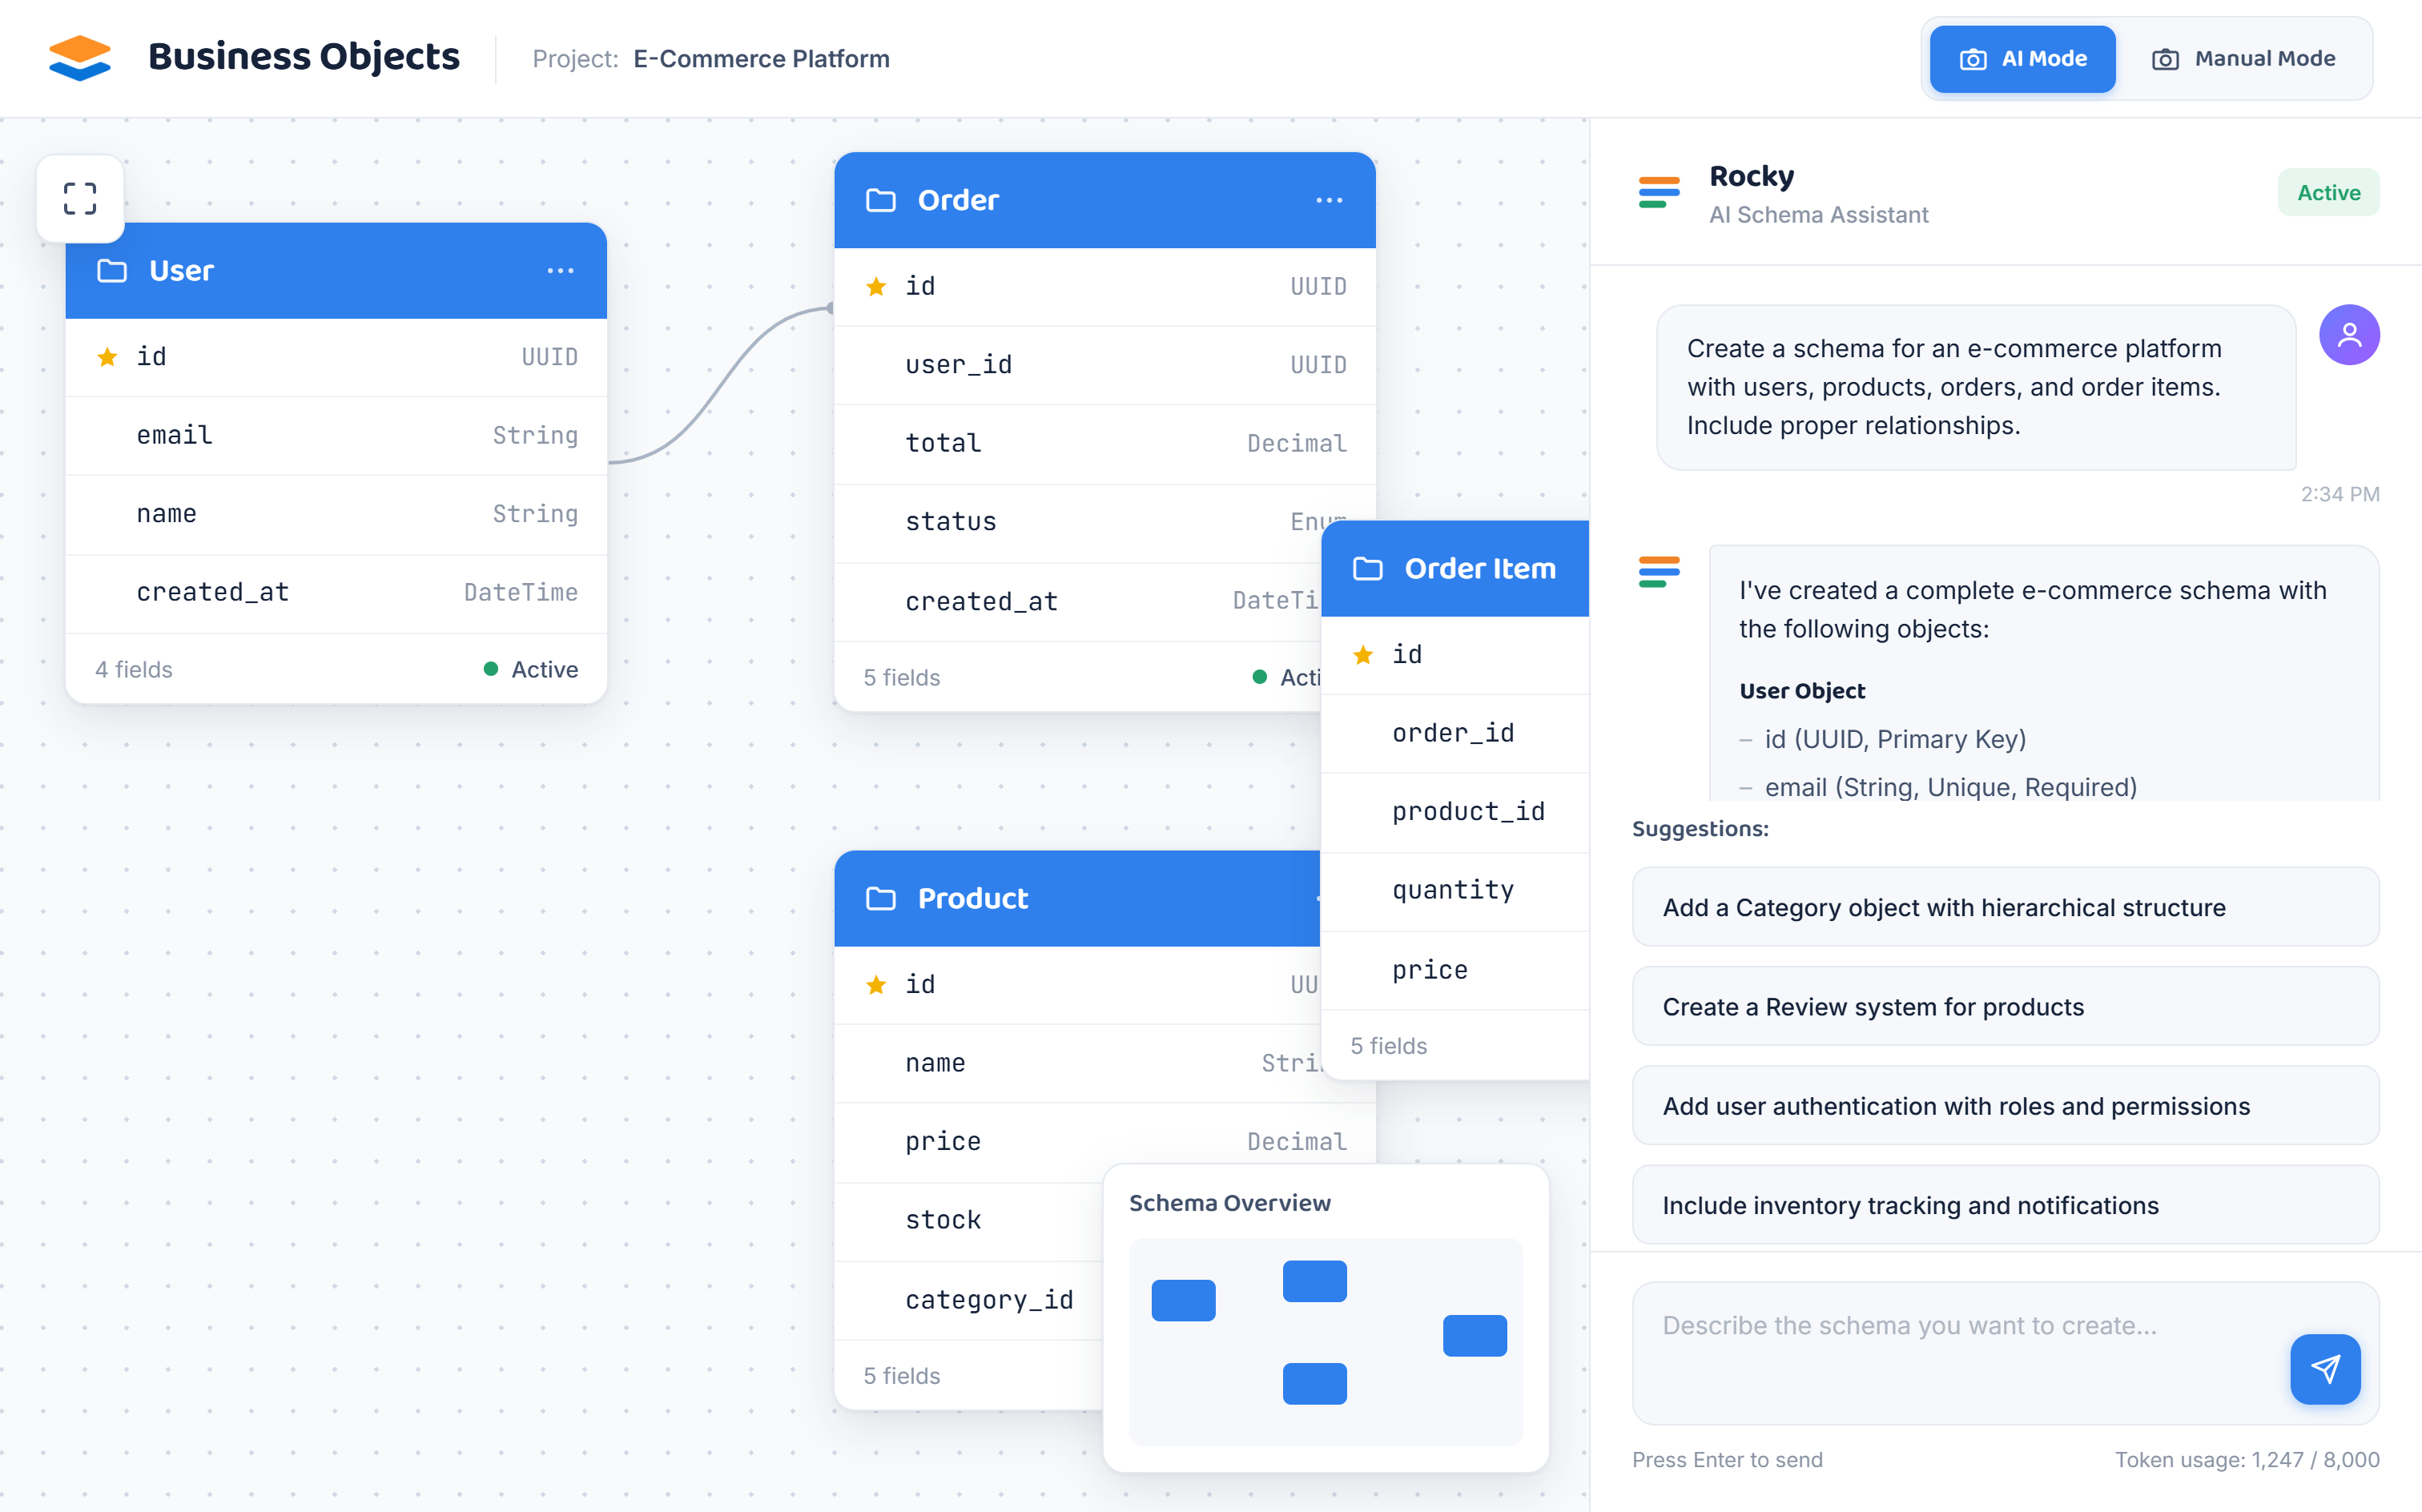The height and width of the screenshot is (1512, 2422).
Task: Click the Business Objects logo icon
Action: click(80, 58)
